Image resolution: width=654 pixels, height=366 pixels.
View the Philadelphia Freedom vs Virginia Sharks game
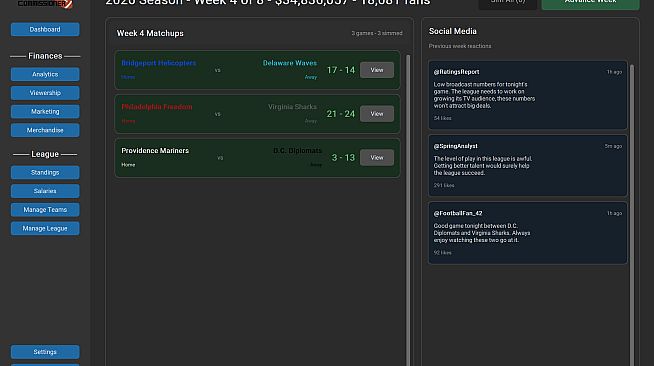point(377,114)
